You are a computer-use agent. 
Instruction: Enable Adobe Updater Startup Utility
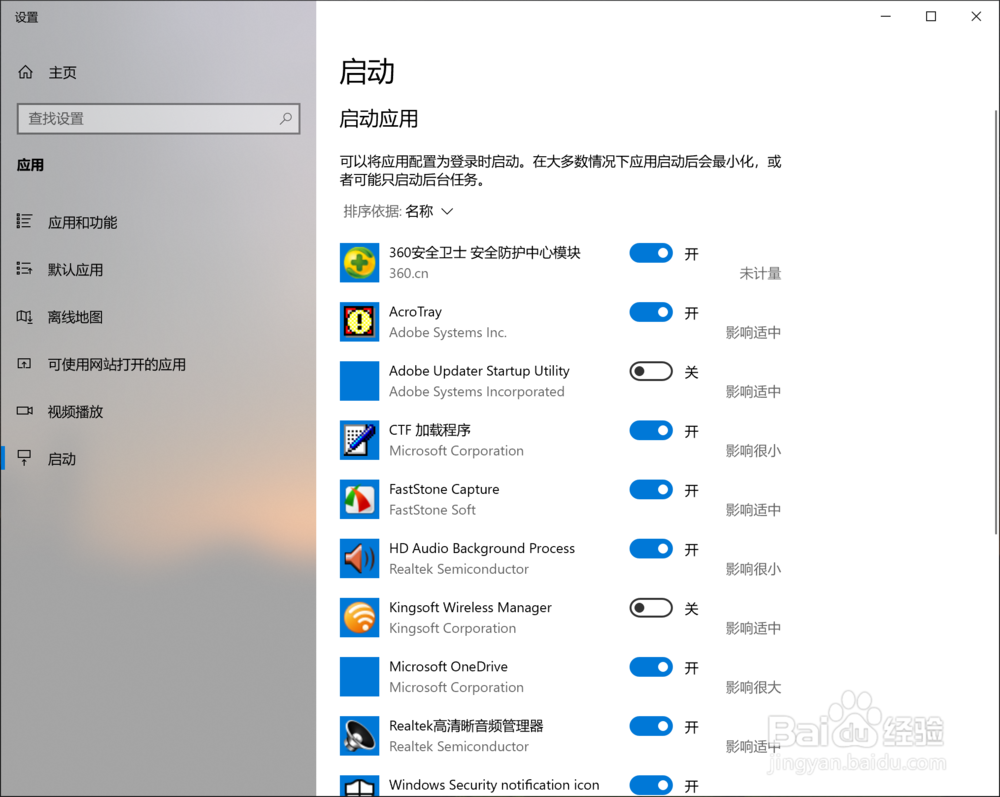651,371
